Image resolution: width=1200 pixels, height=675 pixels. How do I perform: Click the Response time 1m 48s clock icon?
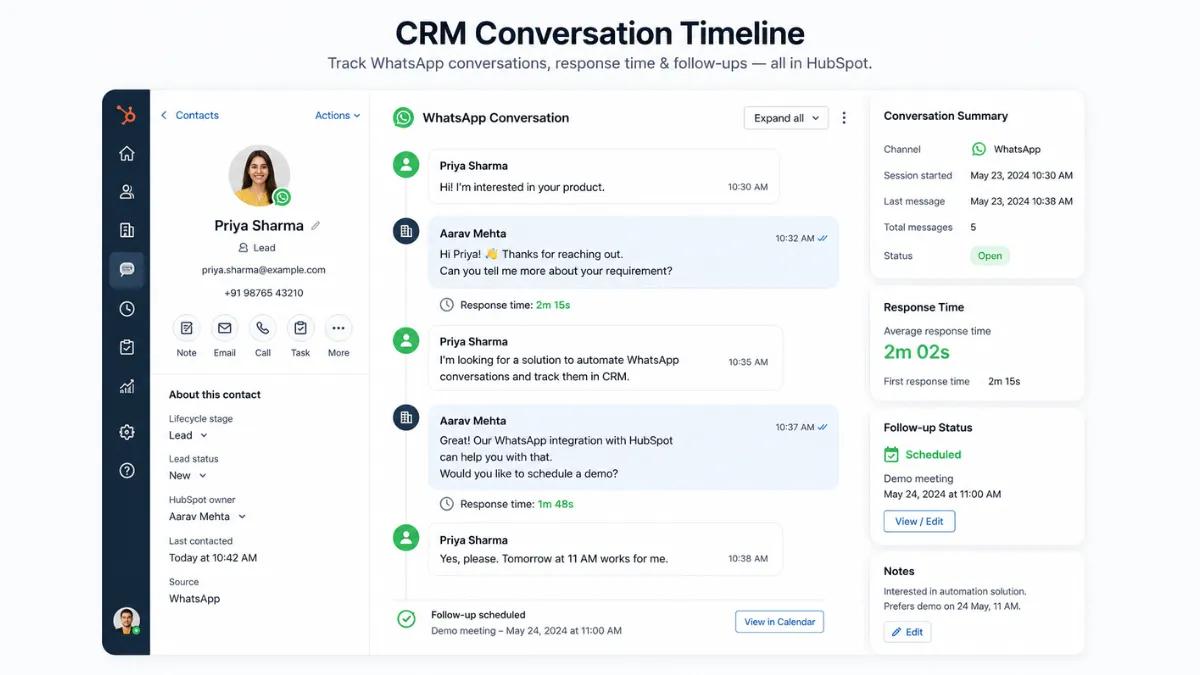(447, 504)
